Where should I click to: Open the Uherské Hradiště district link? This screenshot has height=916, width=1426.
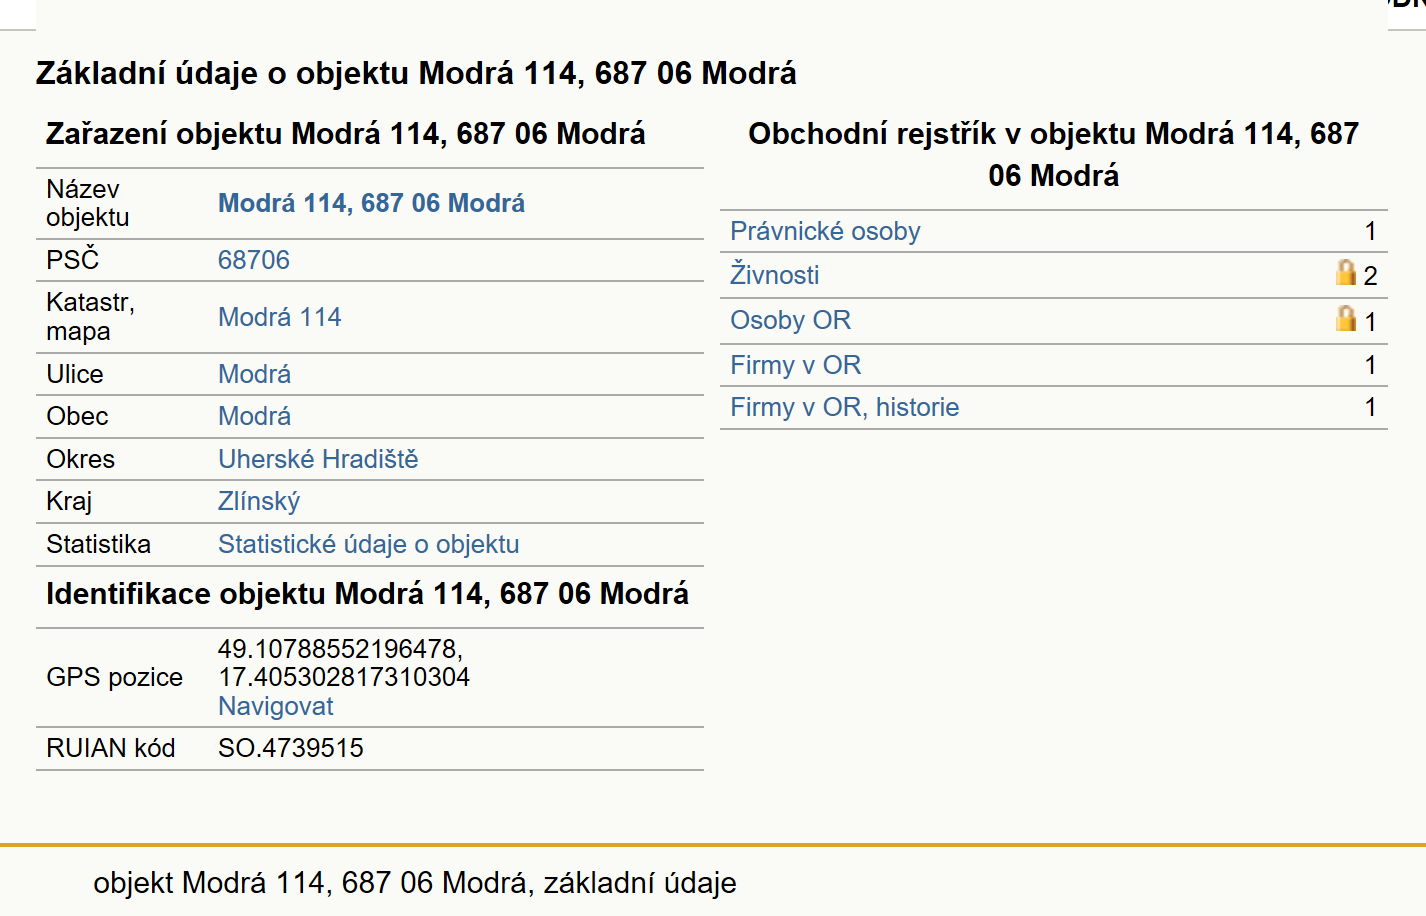[318, 459]
